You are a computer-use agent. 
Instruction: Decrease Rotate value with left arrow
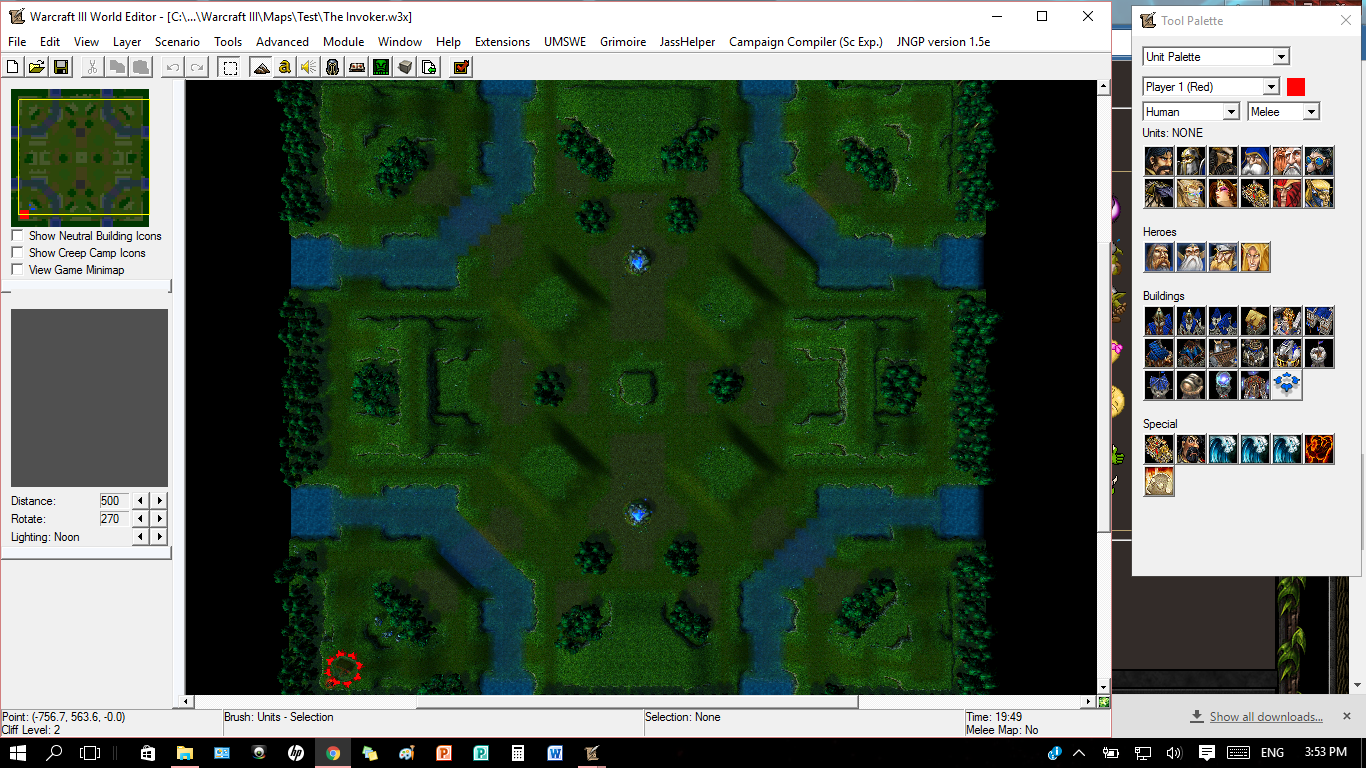[141, 519]
